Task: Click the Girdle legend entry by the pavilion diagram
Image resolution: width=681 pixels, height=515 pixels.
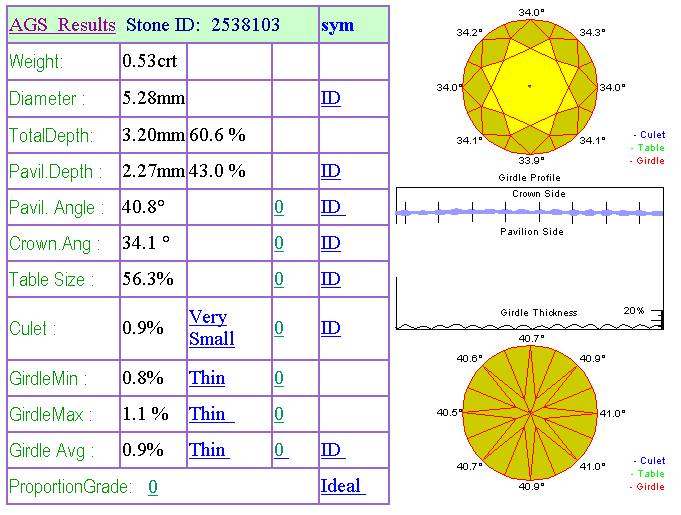Action: tap(647, 487)
